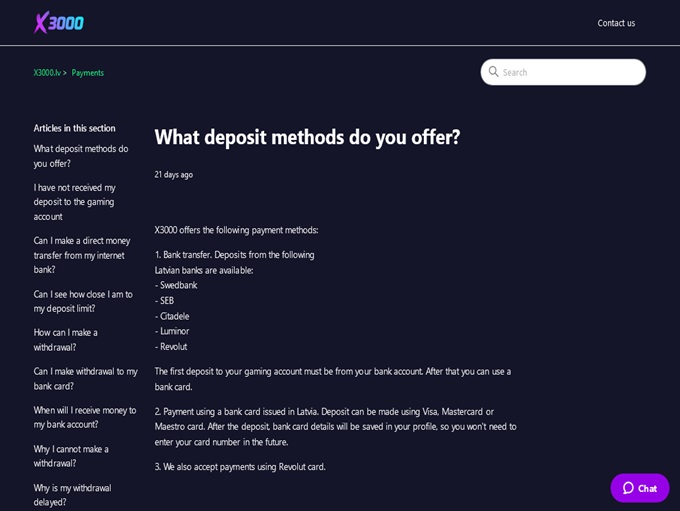Open "What deposit methods do you offer?" sidebar article
680x511 pixels.
[x=81, y=156]
